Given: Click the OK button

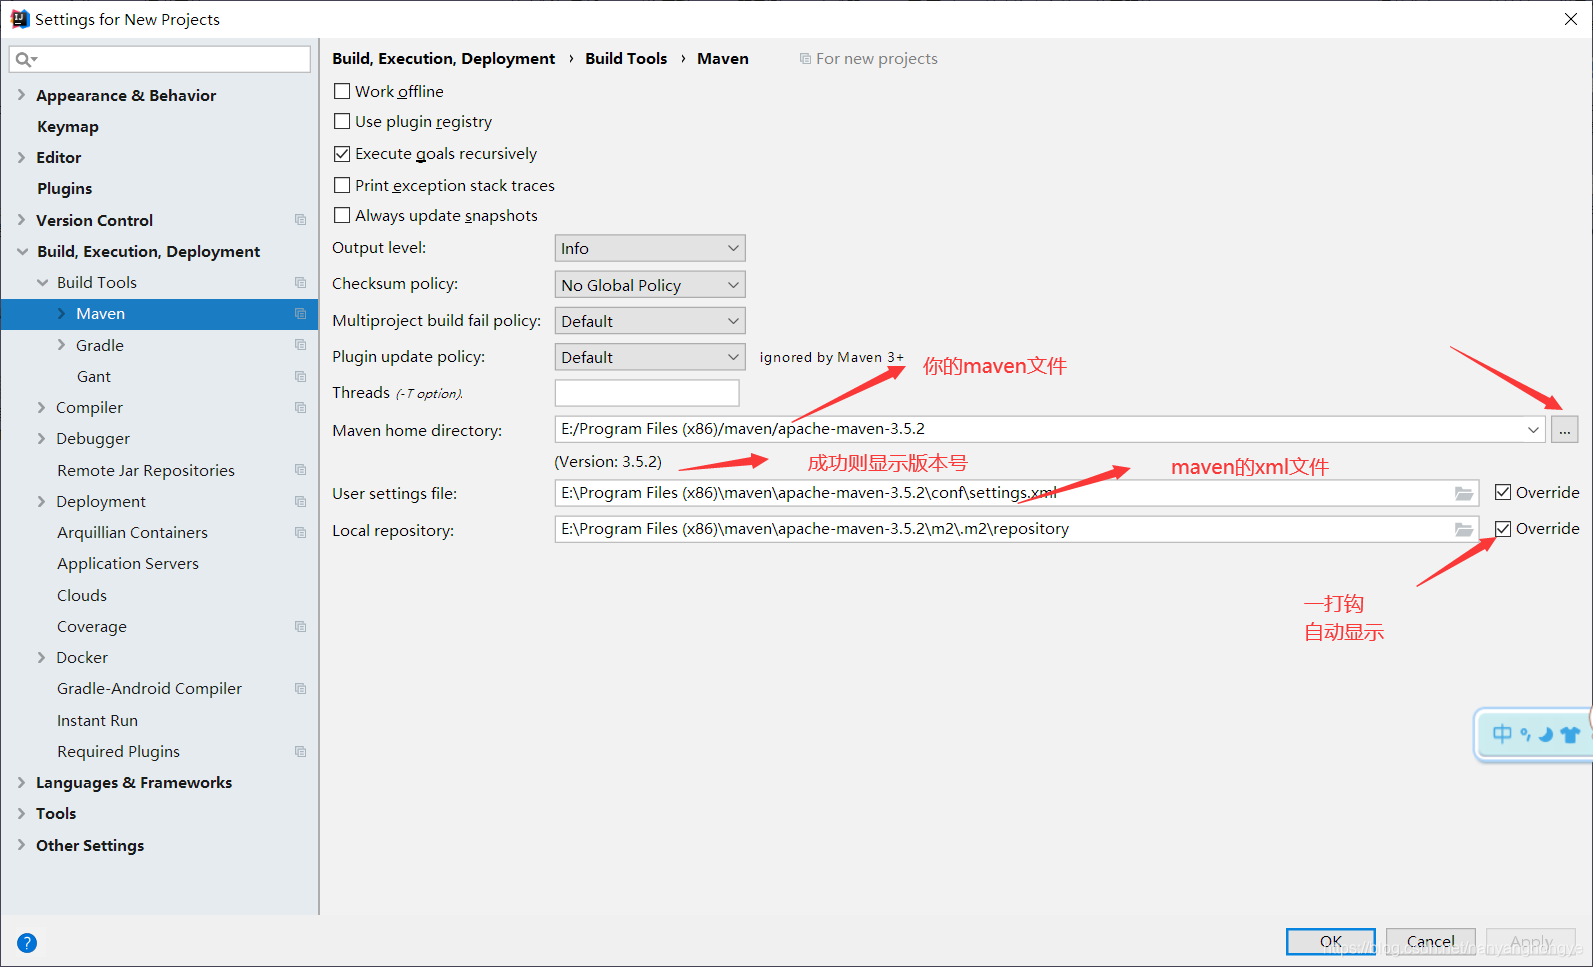Looking at the screenshot, I should [1331, 942].
